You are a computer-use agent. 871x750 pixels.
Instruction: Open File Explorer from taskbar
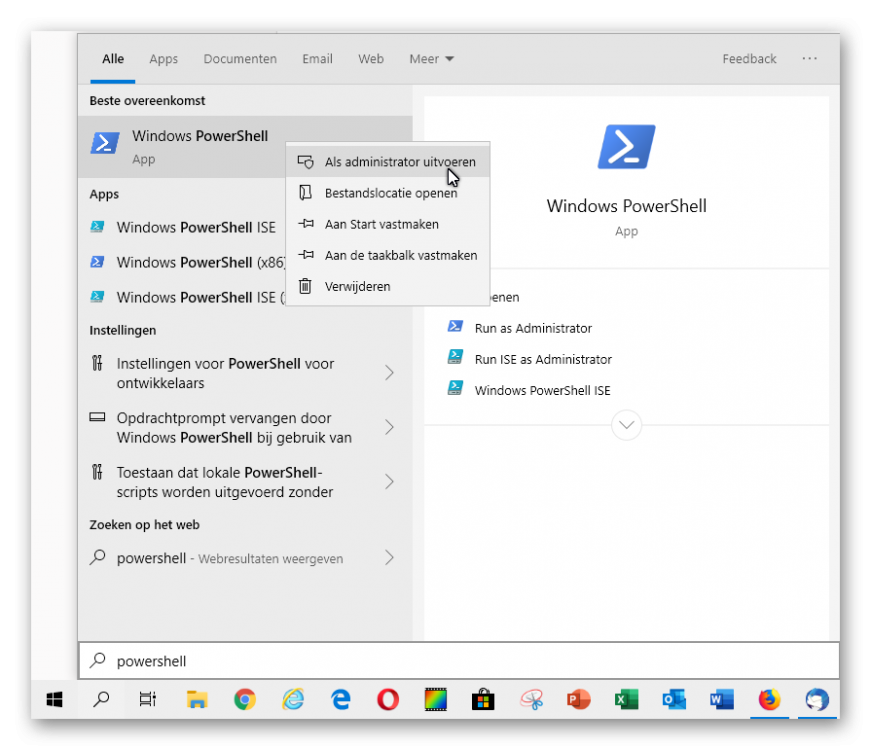[x=197, y=699]
